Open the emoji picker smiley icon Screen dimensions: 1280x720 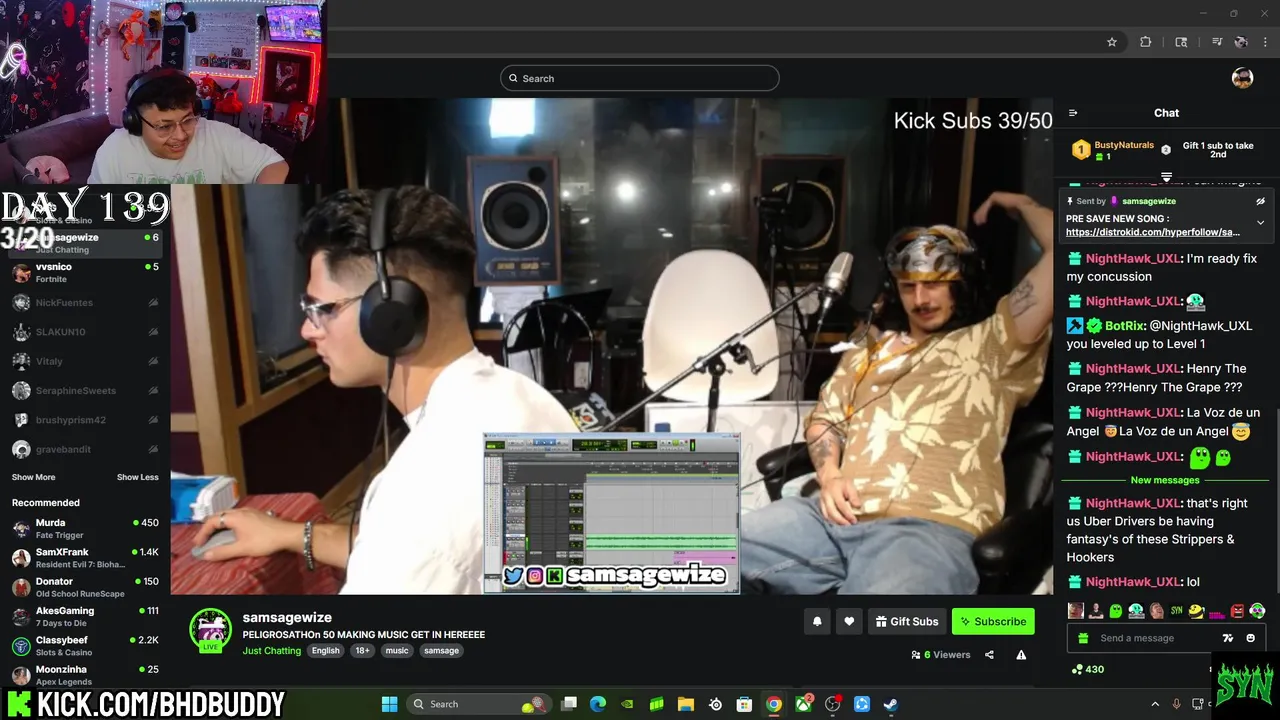[x=1251, y=638]
